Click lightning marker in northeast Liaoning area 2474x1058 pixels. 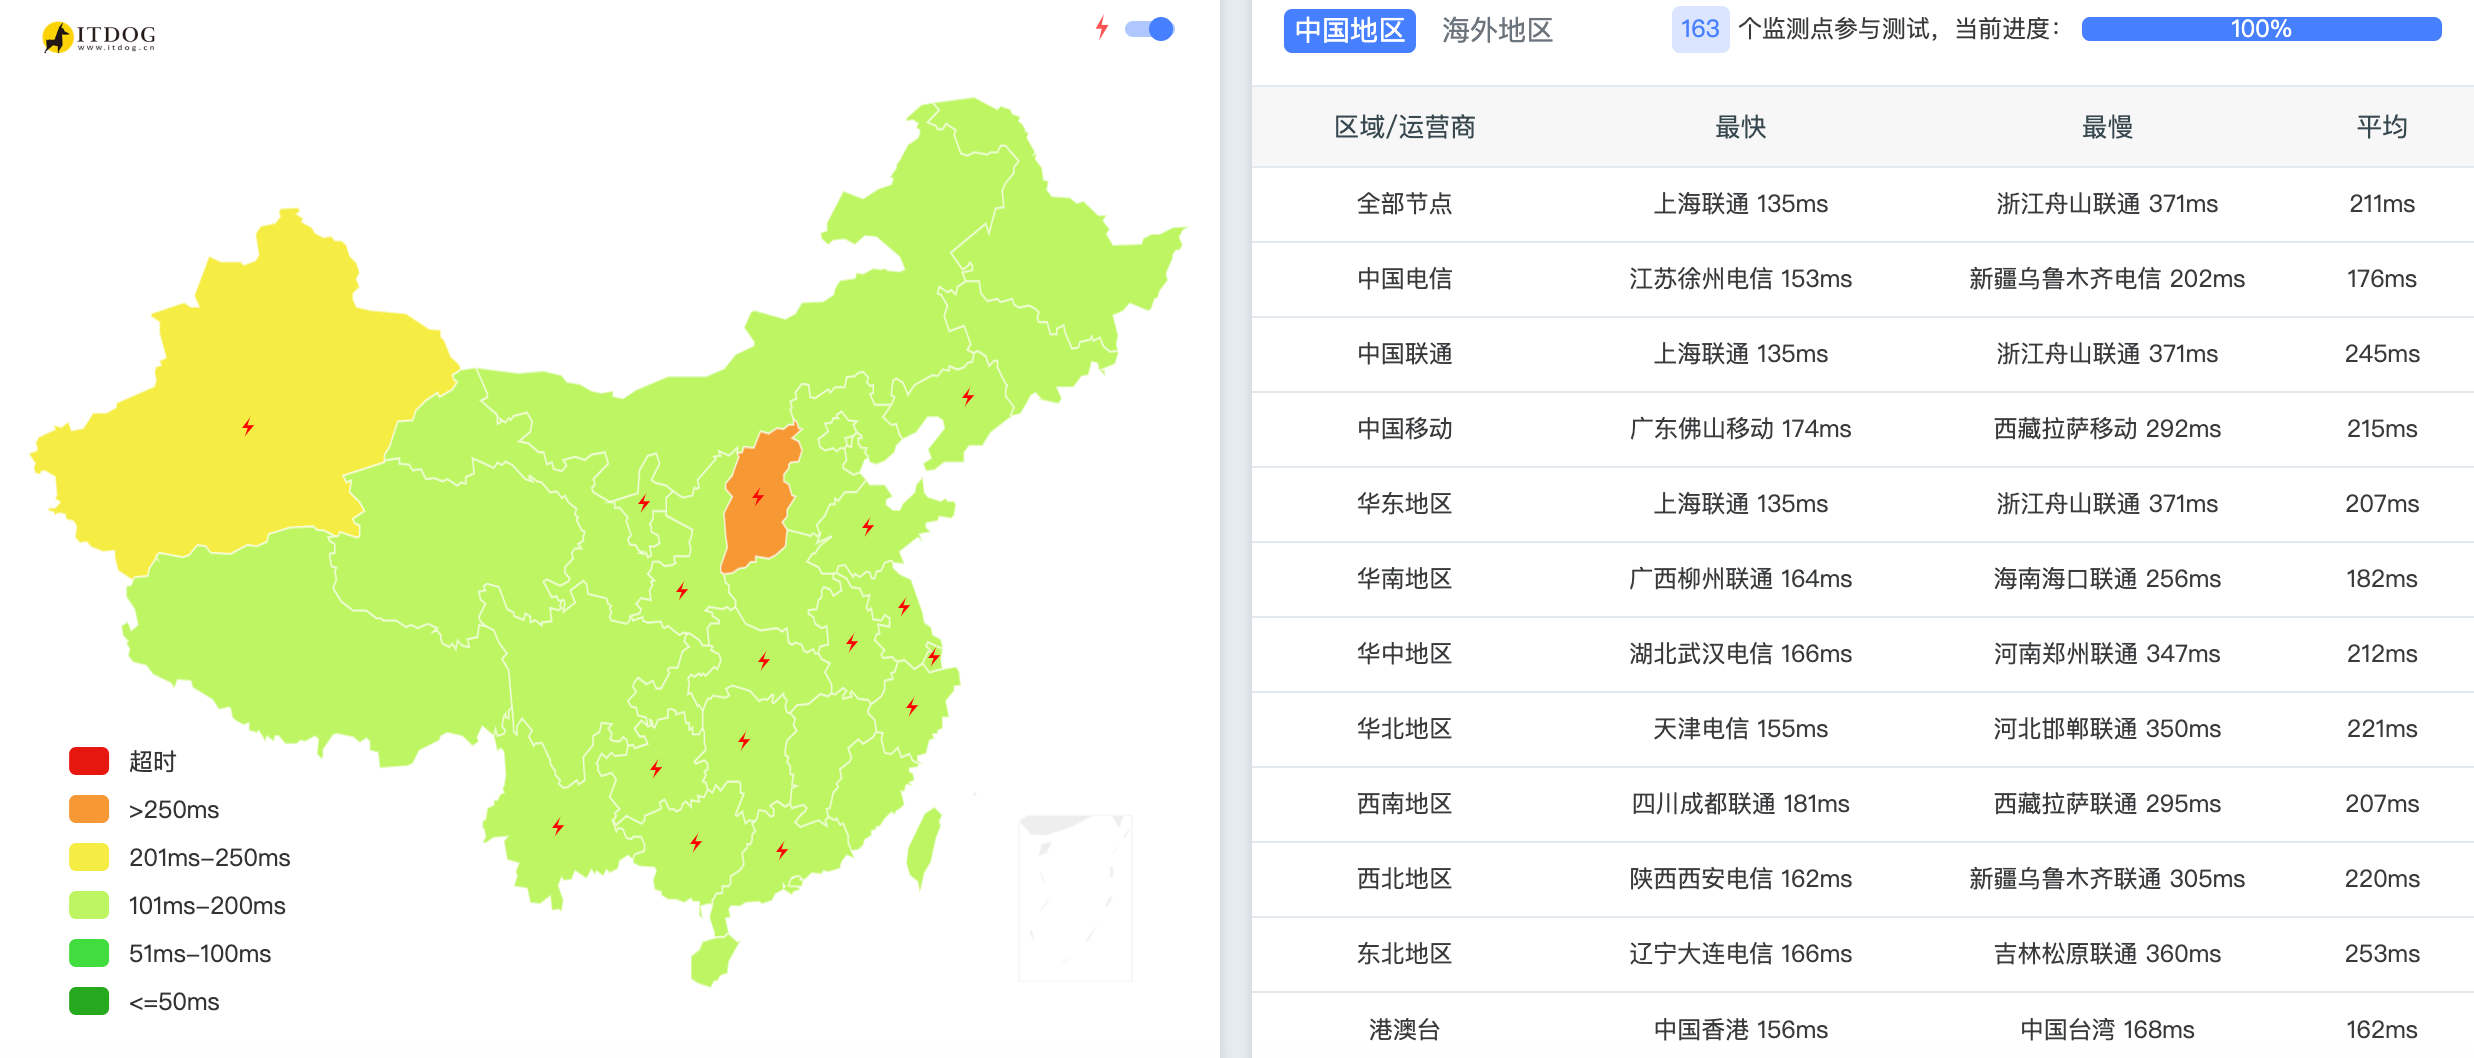tap(968, 397)
